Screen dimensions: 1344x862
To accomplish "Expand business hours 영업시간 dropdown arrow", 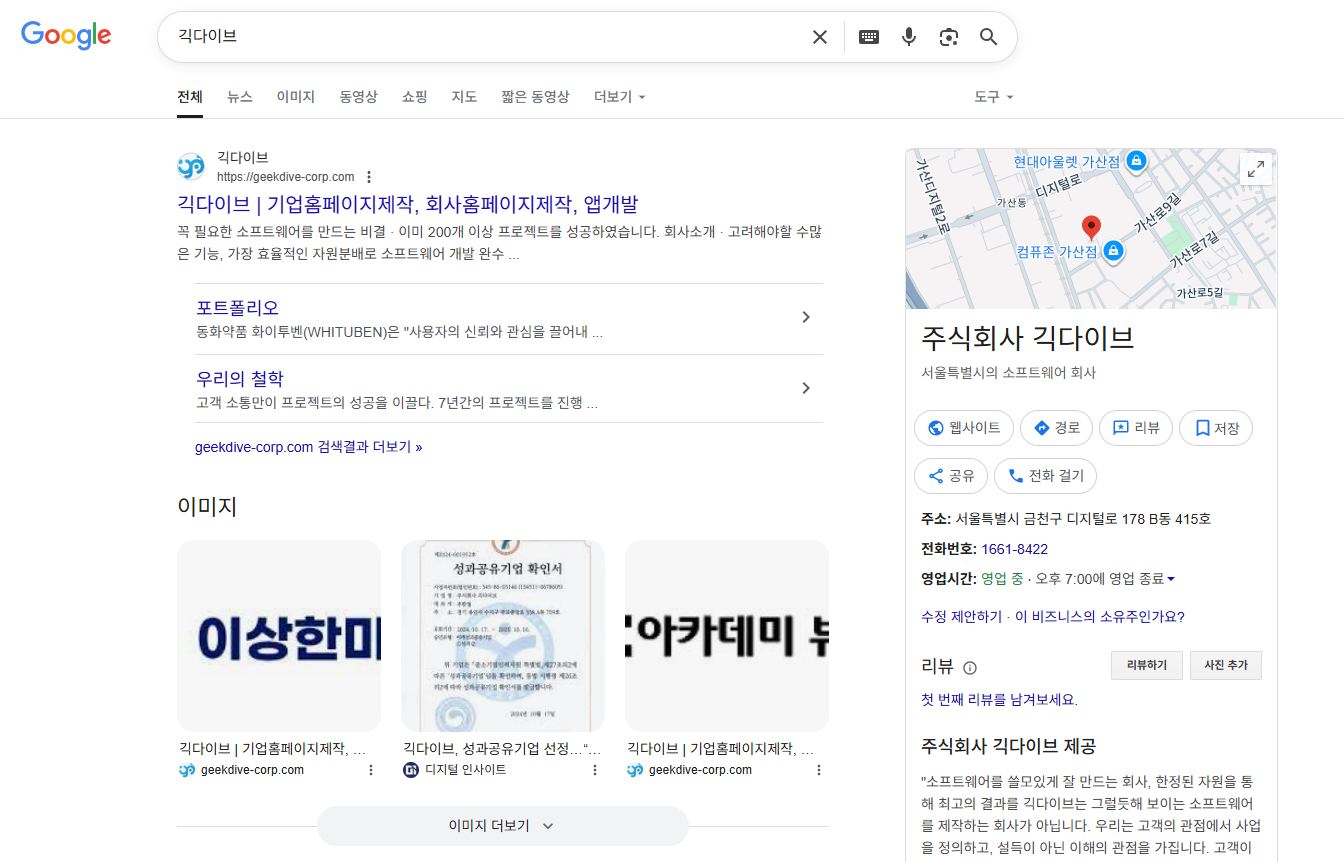I will click(1171, 579).
